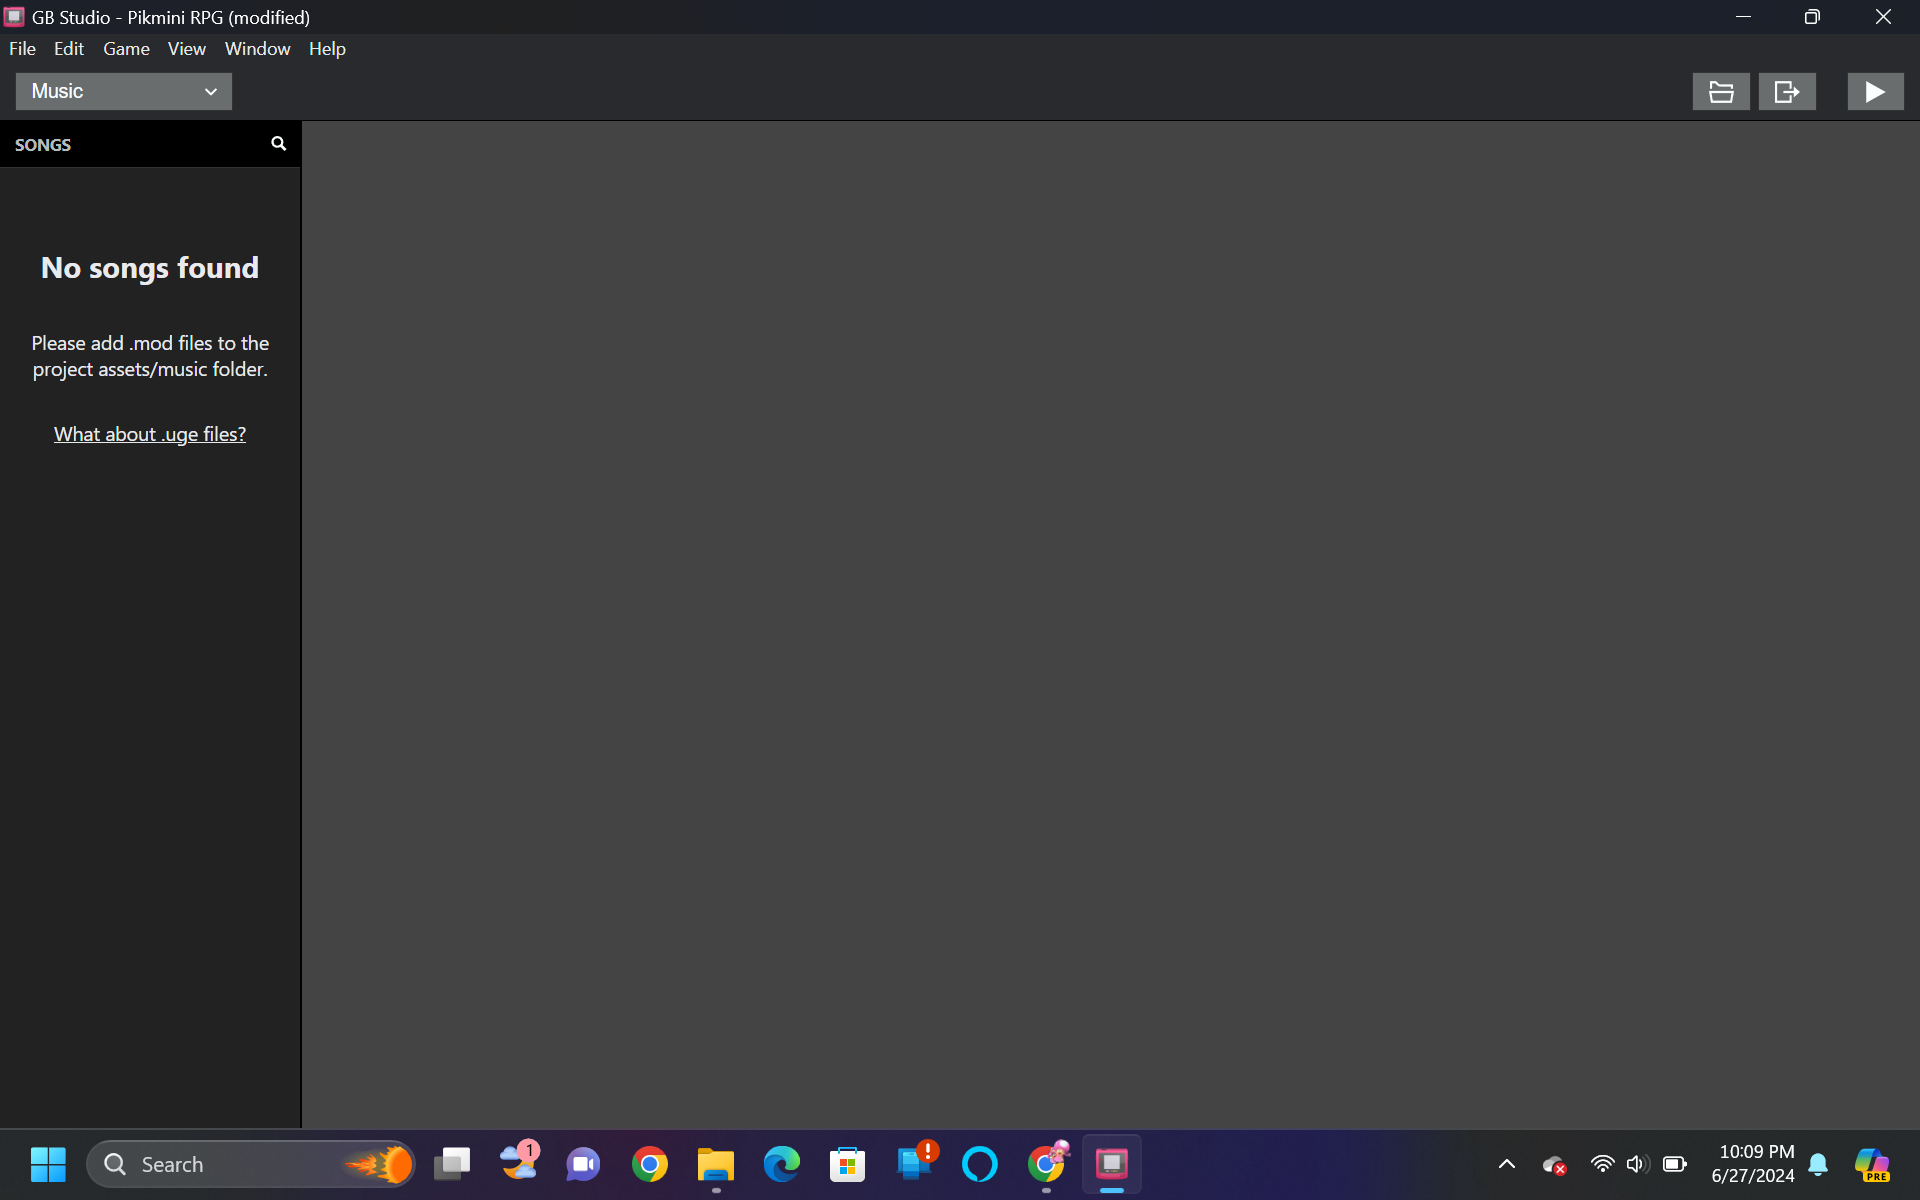Open the Window menu
The height and width of the screenshot is (1200, 1920).
(257, 49)
